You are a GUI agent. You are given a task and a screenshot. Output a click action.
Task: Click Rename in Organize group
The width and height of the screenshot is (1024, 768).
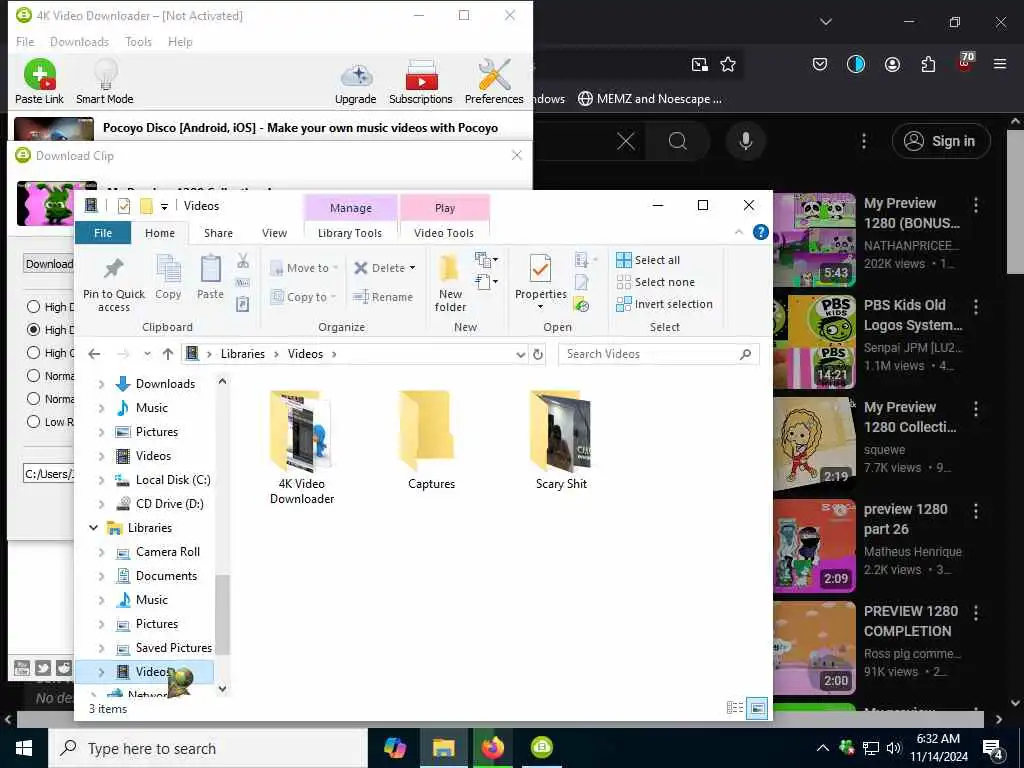click(383, 297)
